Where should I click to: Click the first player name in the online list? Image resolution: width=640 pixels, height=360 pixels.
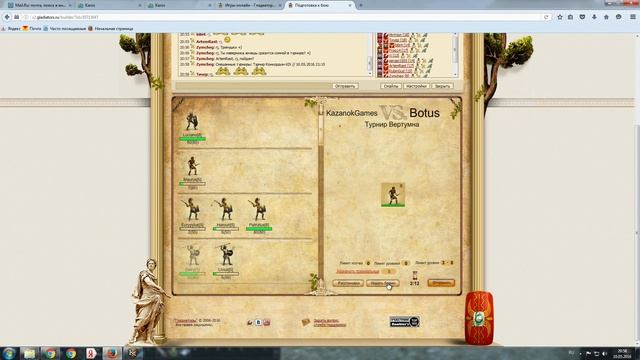(x=399, y=35)
